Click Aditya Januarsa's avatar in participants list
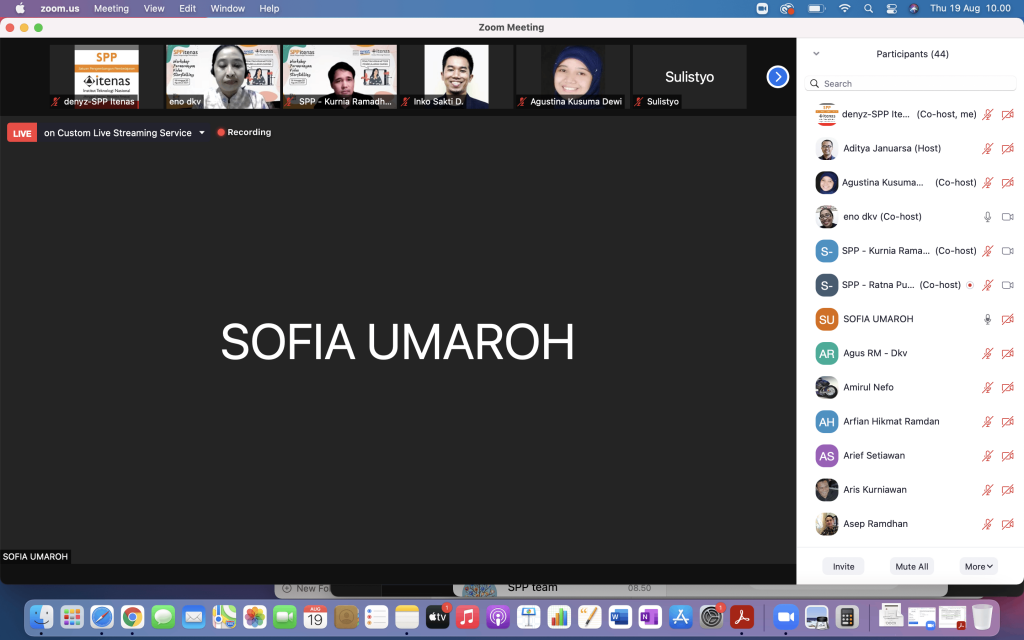1024x640 pixels. [826, 149]
